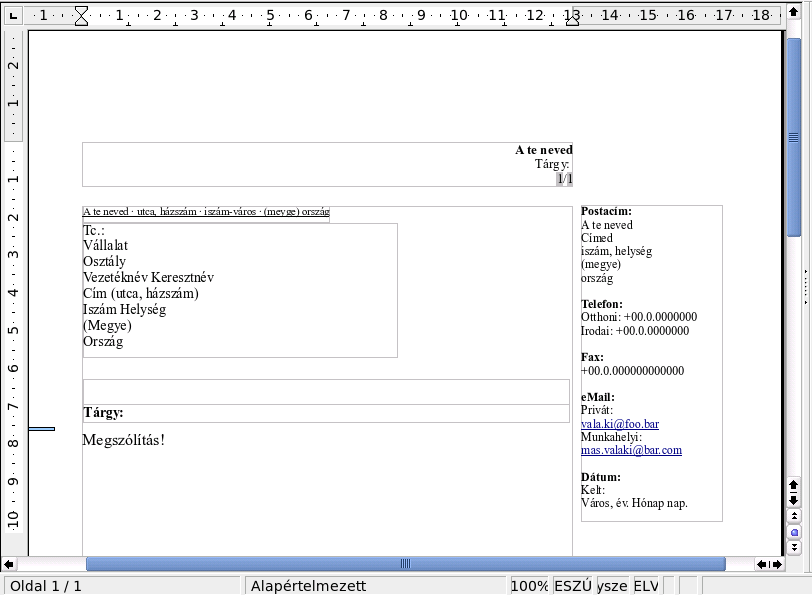Image resolution: width=812 pixels, height=595 pixels.
Task: Click the scroll-left arrow at the right end of the horizontal scrollbar
Action: tap(762, 564)
